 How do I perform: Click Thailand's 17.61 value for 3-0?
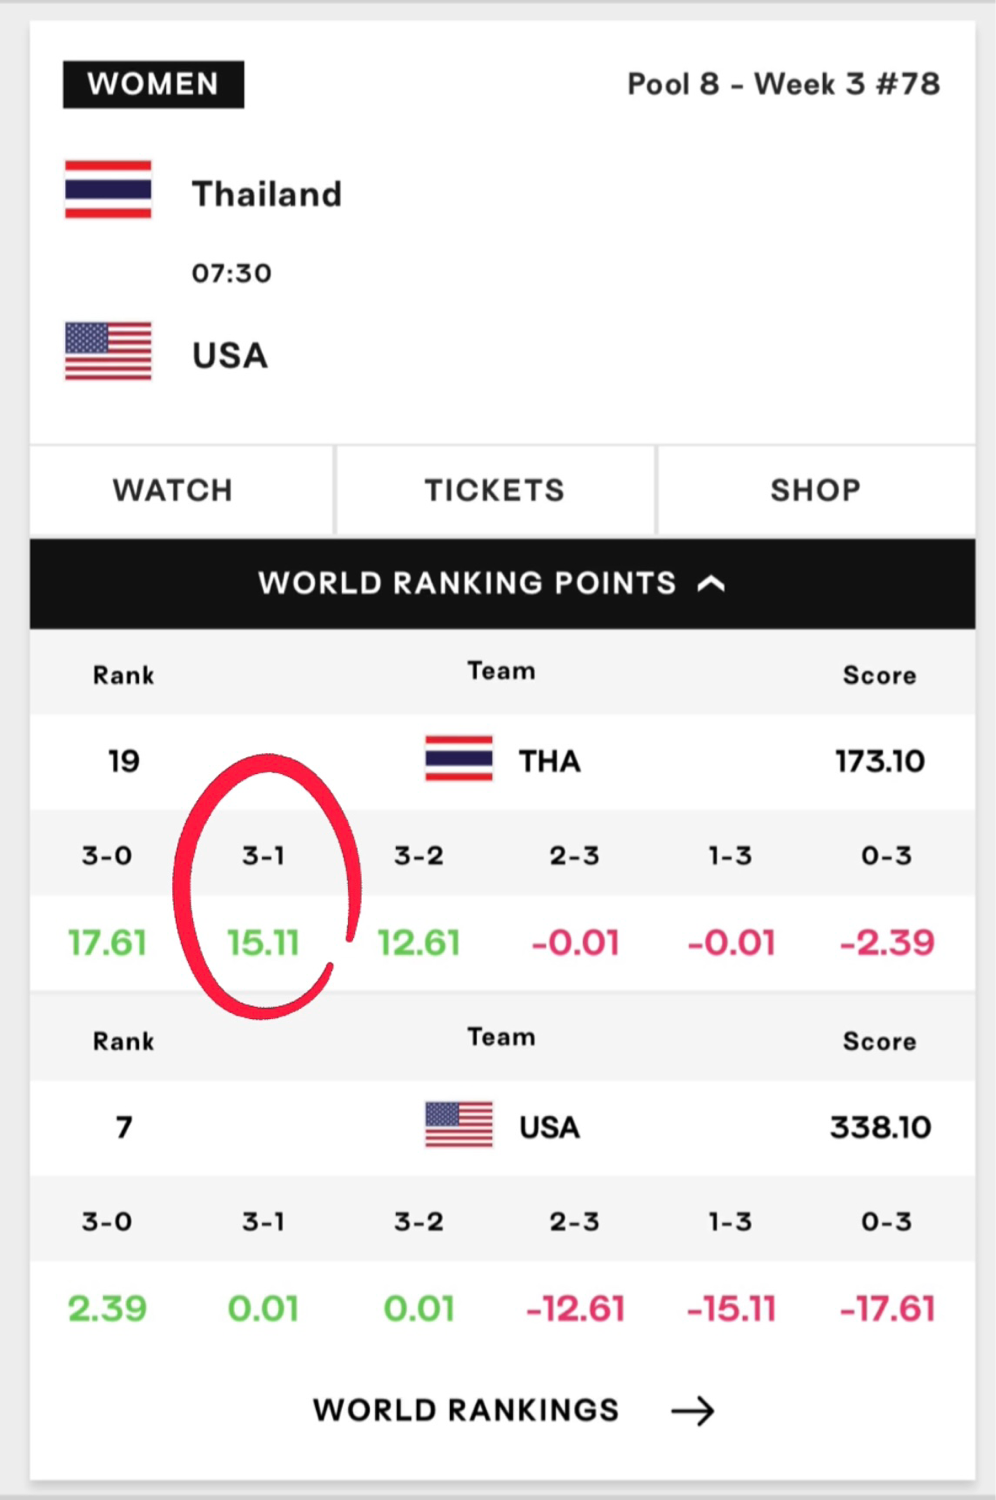(x=107, y=942)
